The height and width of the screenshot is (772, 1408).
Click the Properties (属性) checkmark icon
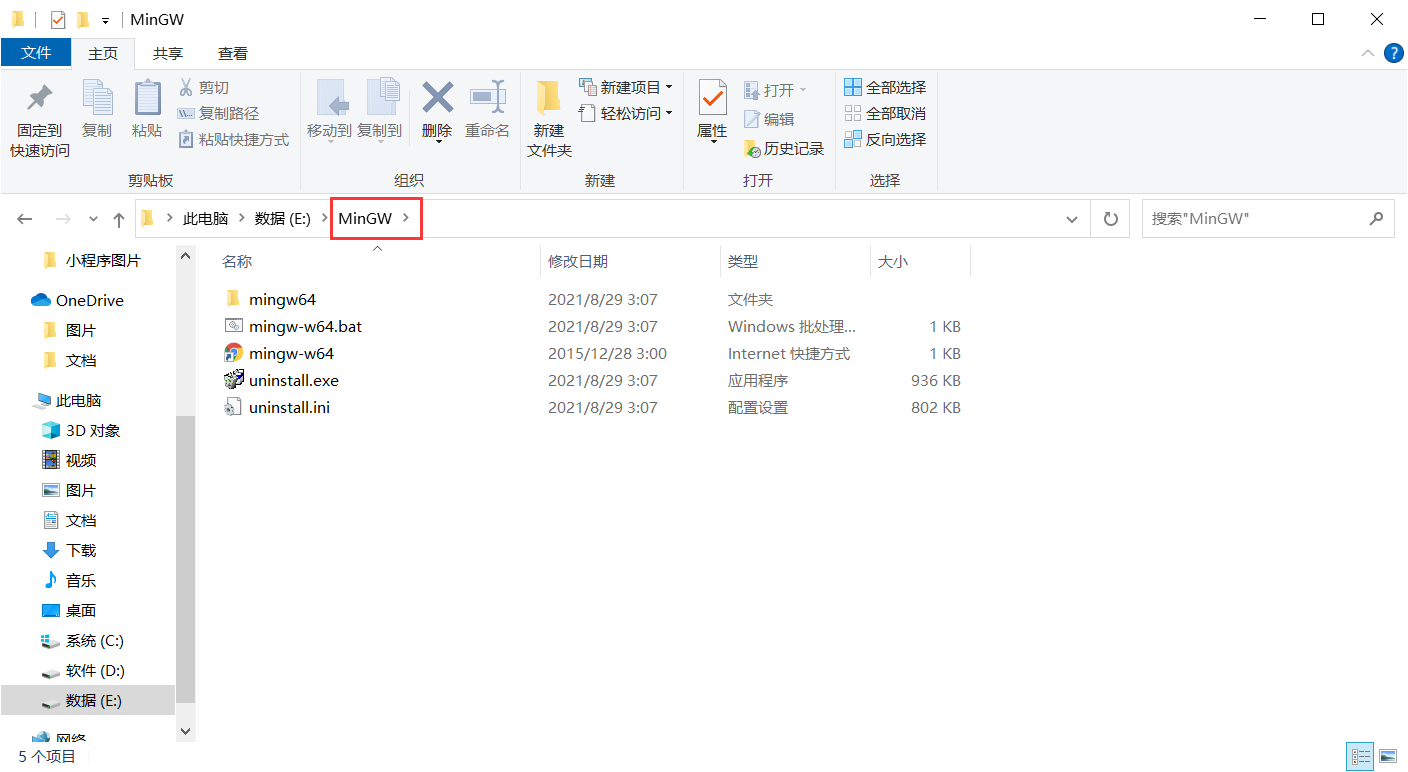712,99
